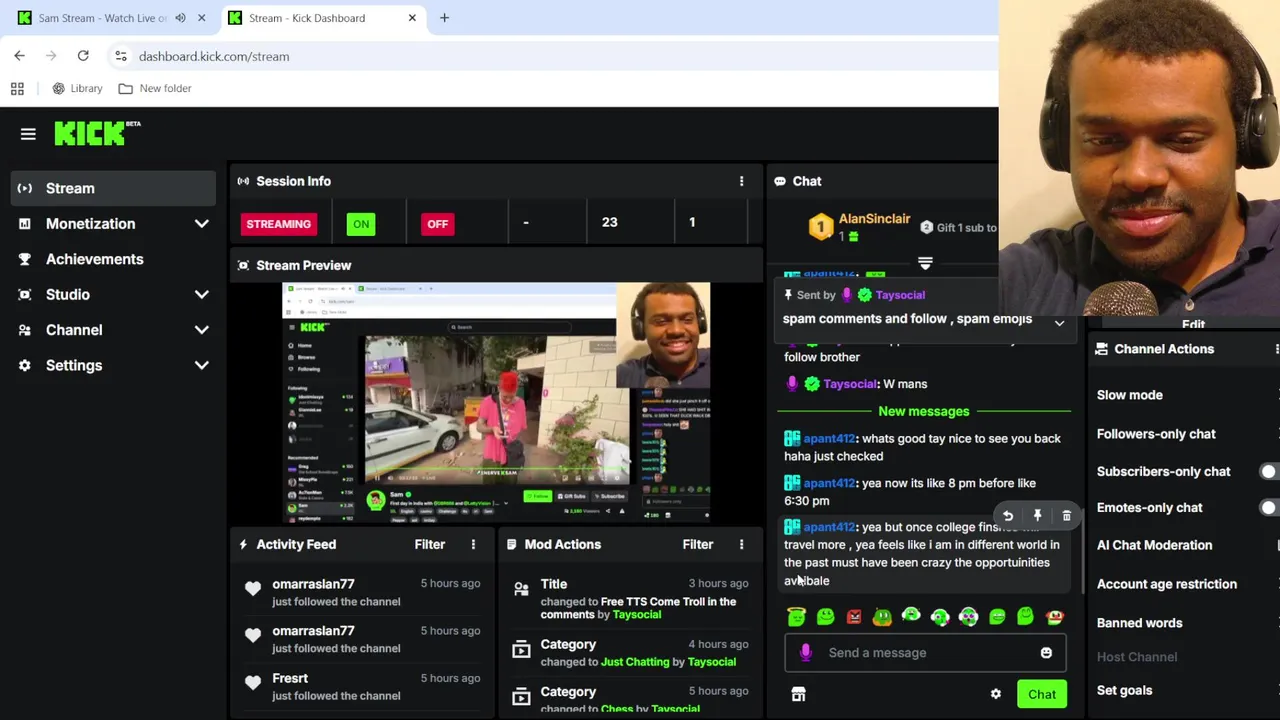Click Taysocial link in Title change row
The width and height of the screenshot is (1280, 720).
point(636,615)
